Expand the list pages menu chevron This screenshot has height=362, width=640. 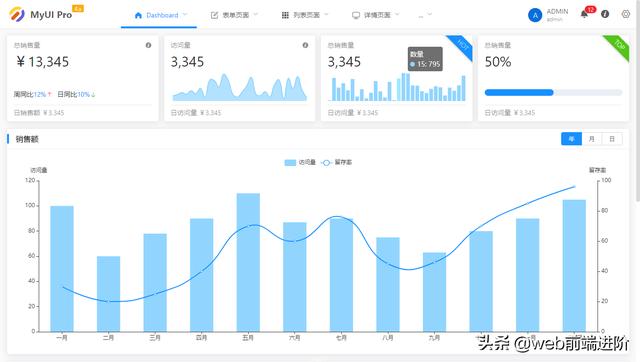pyautogui.click(x=326, y=15)
